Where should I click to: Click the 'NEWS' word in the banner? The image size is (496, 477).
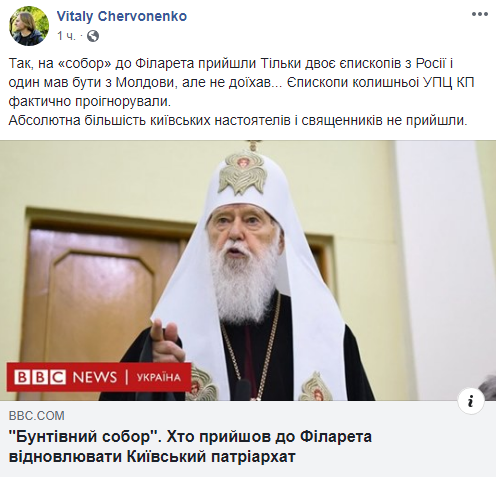[x=95, y=377]
